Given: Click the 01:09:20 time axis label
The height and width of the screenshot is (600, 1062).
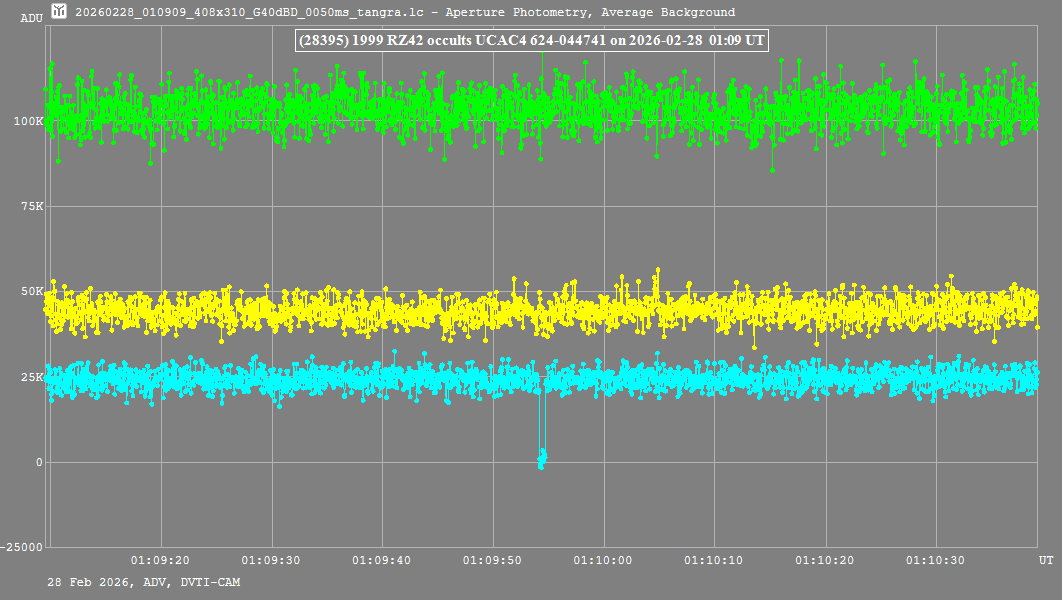Looking at the screenshot, I should (x=160, y=561).
